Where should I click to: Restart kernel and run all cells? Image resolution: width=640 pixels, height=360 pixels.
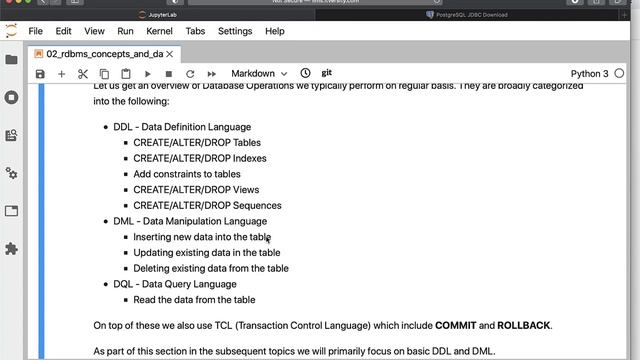coord(211,74)
